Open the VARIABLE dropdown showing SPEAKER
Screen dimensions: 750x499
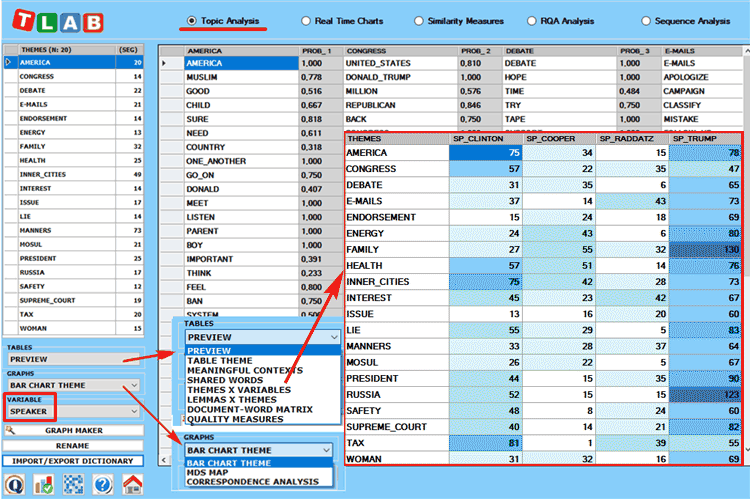click(x=74, y=411)
